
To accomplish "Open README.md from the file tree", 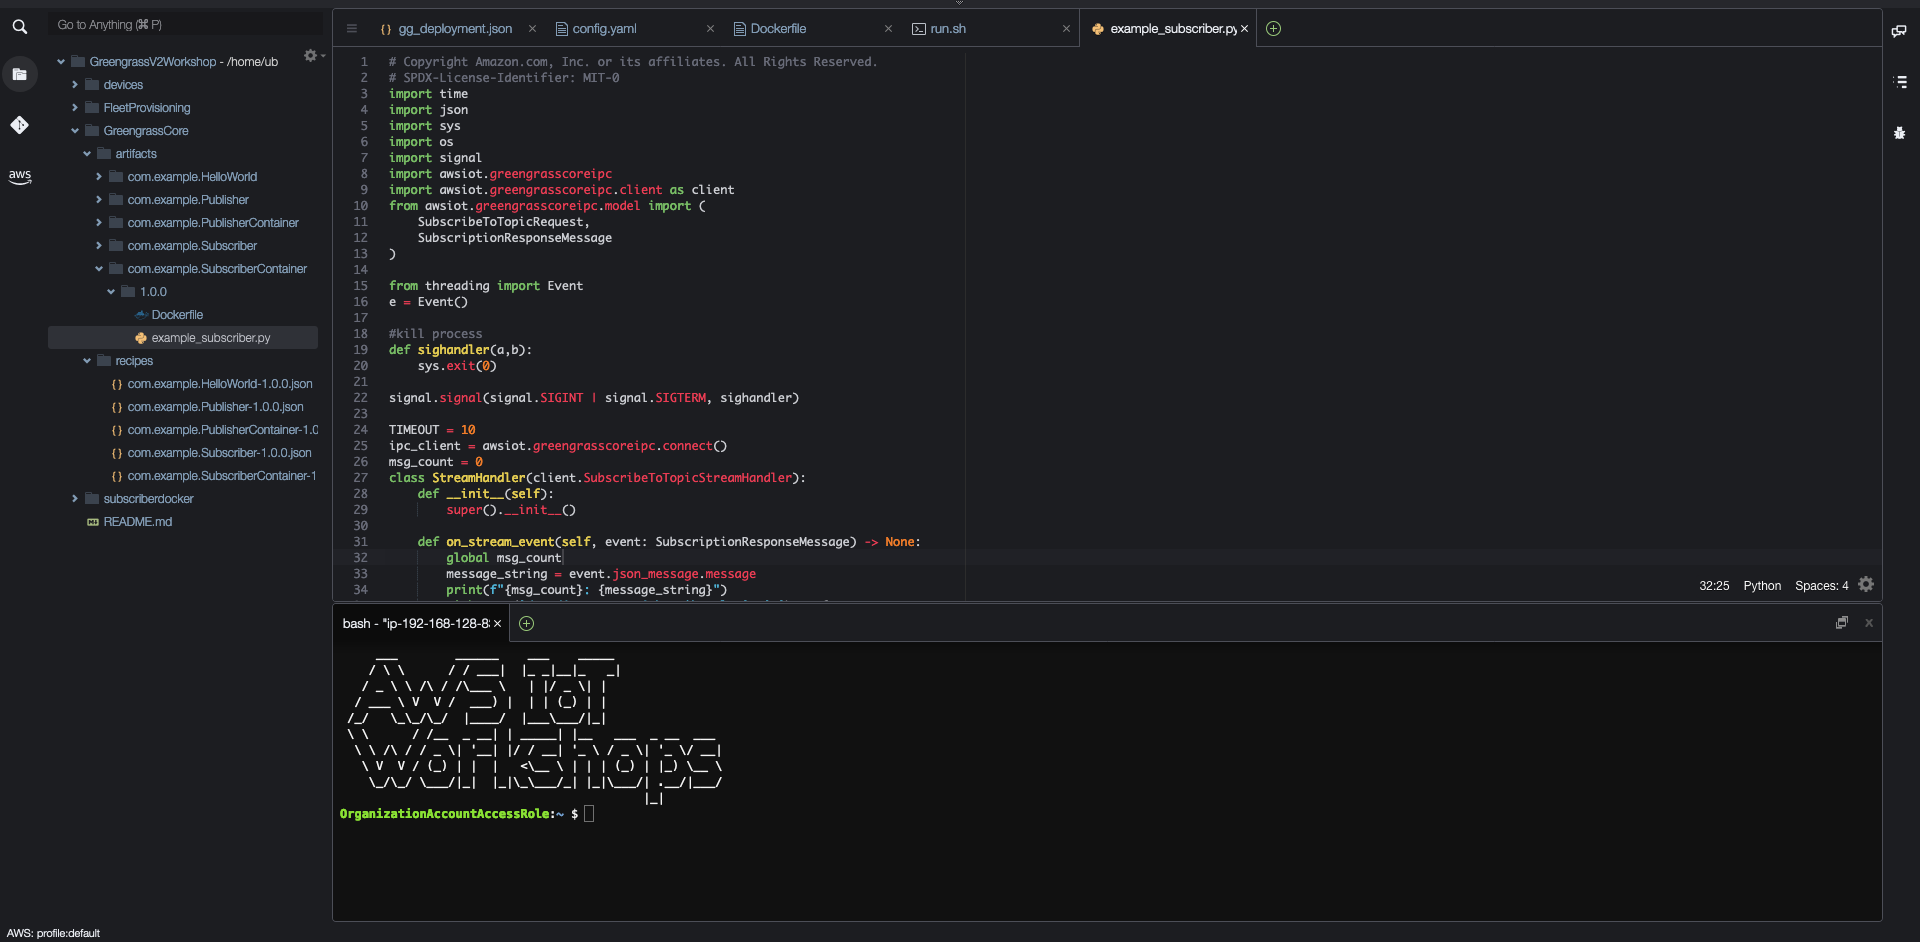I will point(137,522).
